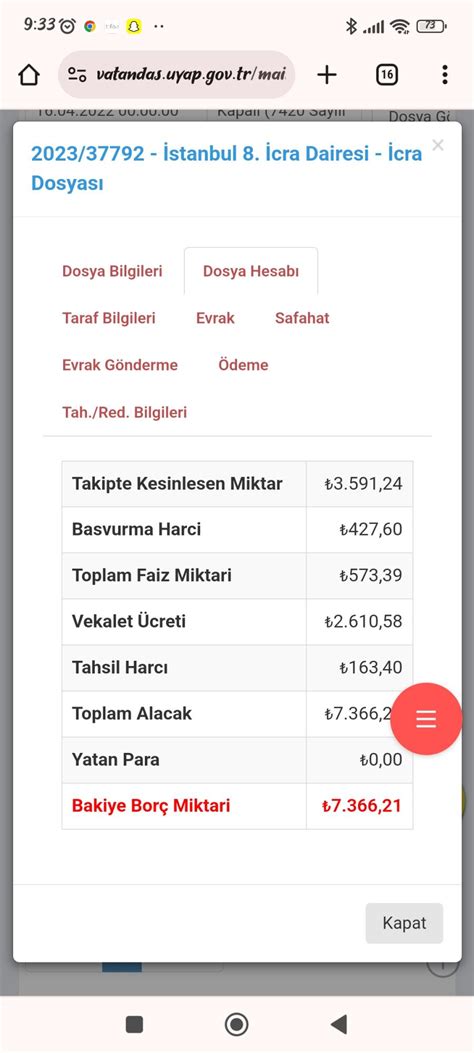Open the Evrak Gönderme tab
The image size is (474, 1053).
[x=120, y=365]
